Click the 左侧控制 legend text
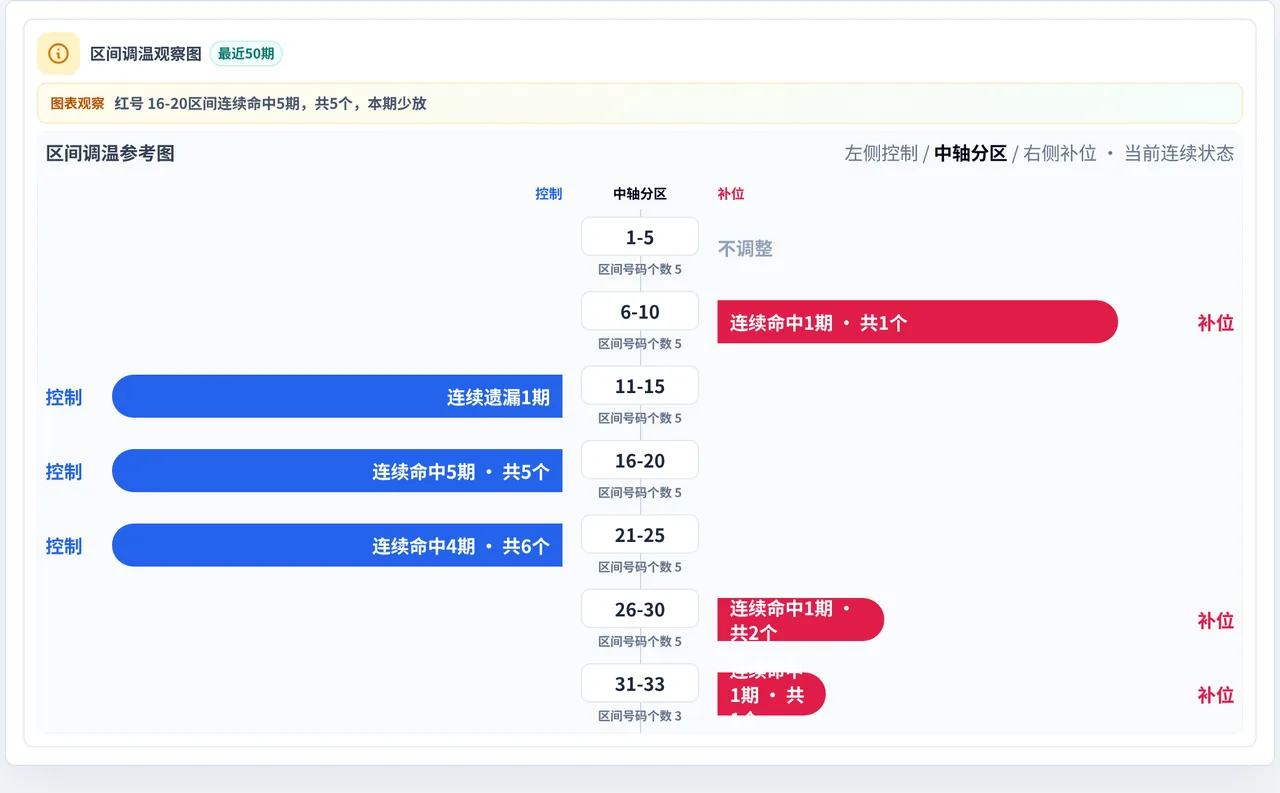This screenshot has height=793, width=1280. click(881, 153)
